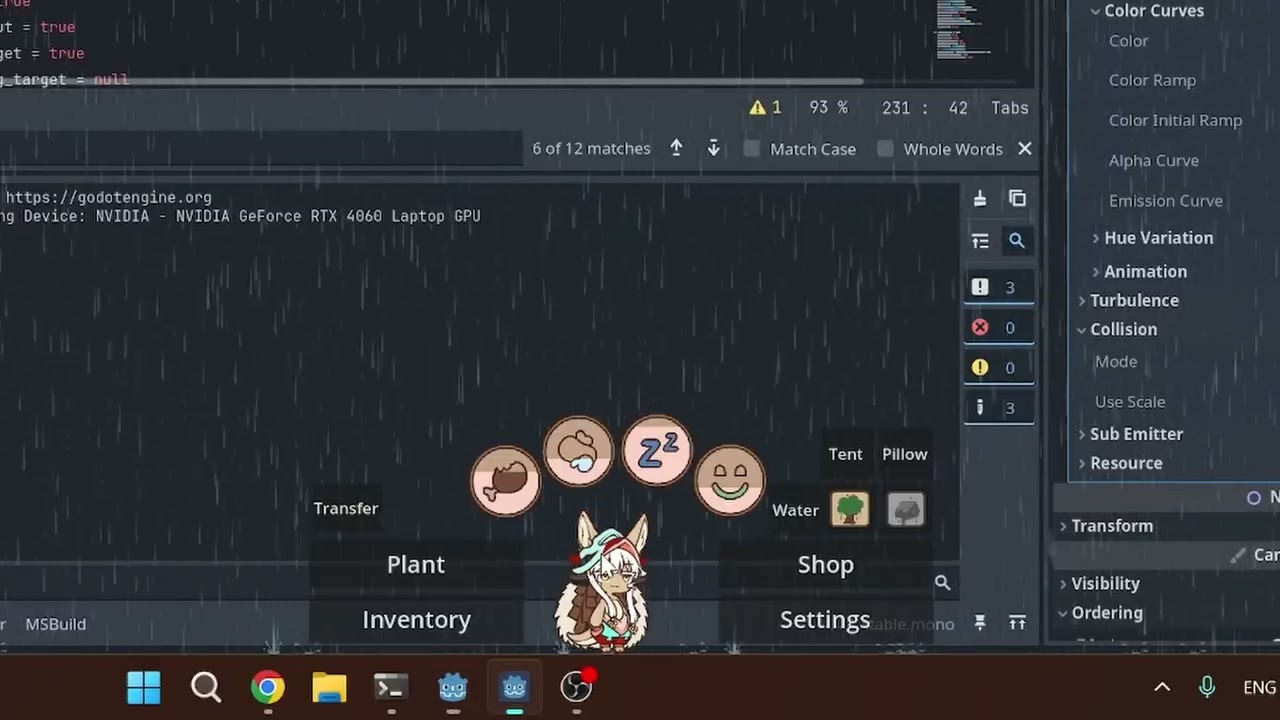The height and width of the screenshot is (720, 1280).
Task: Click the Transfer button
Action: (x=345, y=508)
